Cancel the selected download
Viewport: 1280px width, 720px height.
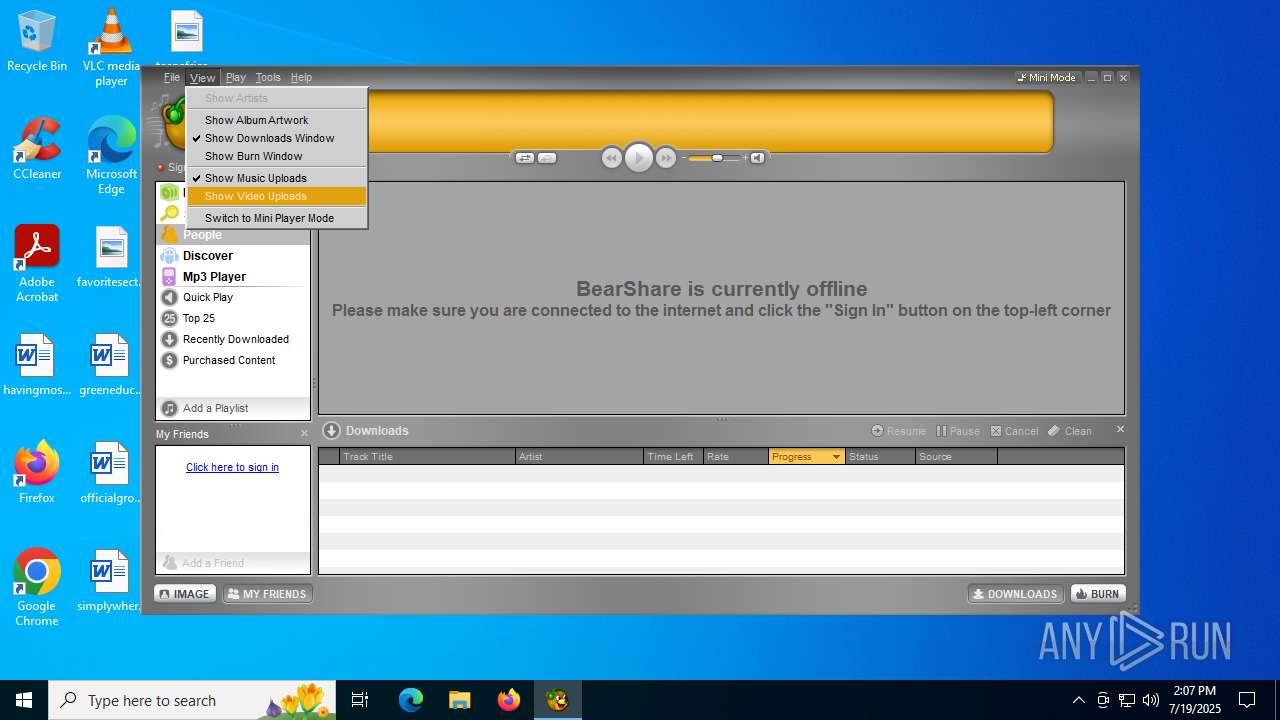click(1014, 431)
